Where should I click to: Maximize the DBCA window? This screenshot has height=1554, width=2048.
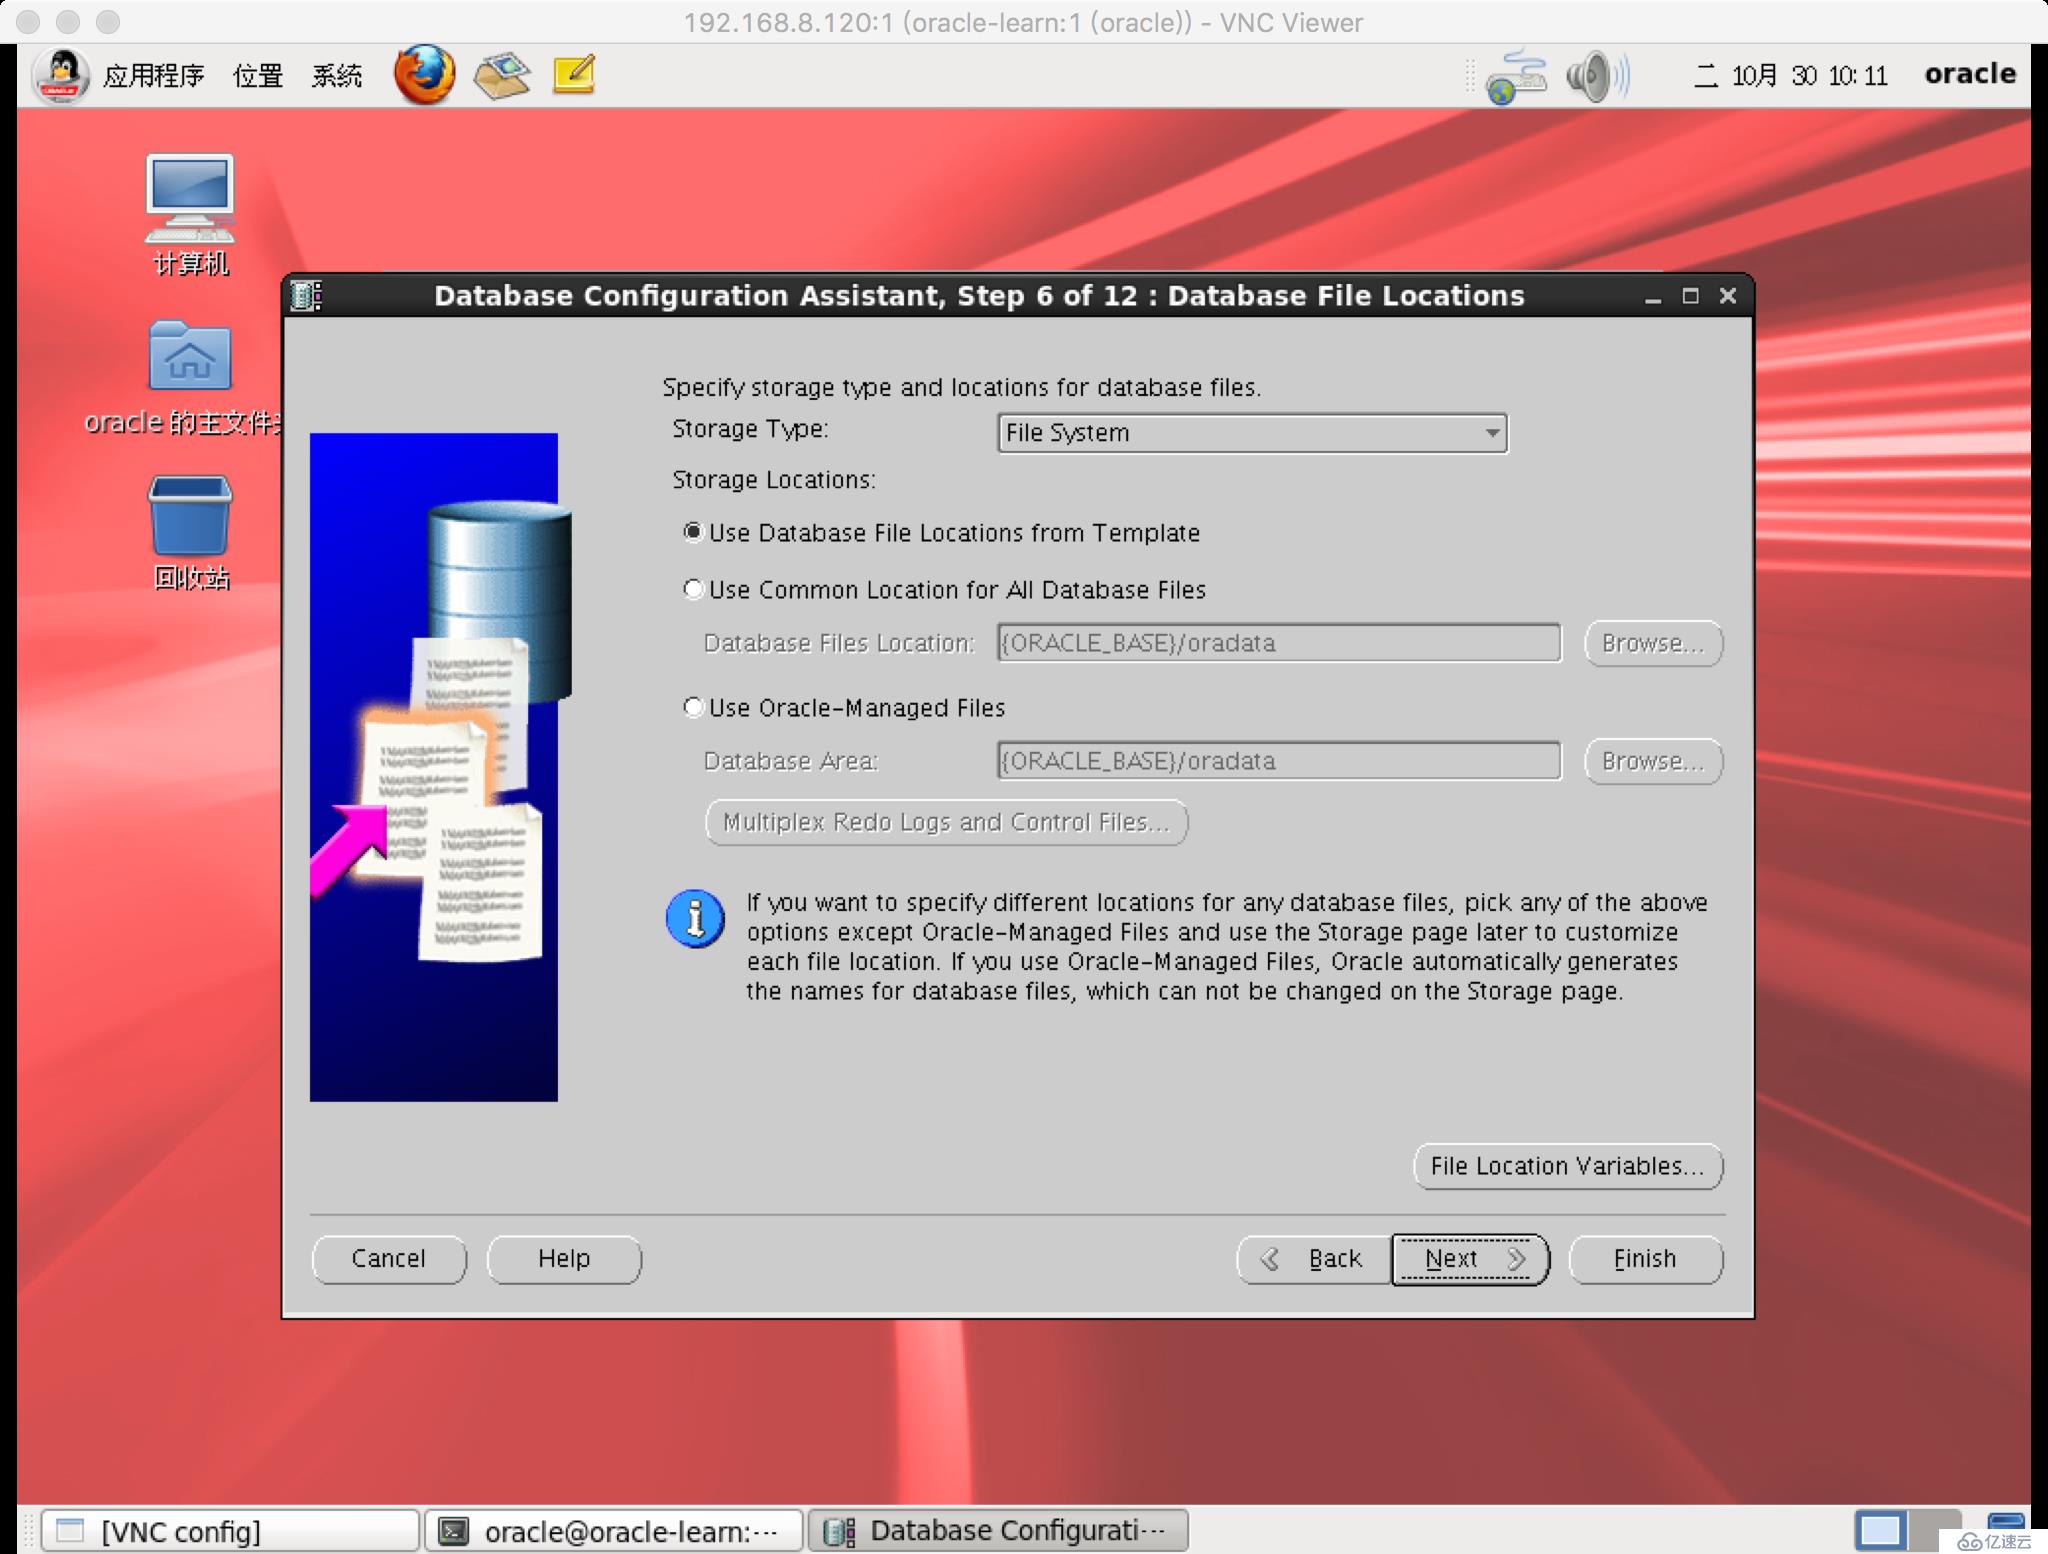(1691, 296)
